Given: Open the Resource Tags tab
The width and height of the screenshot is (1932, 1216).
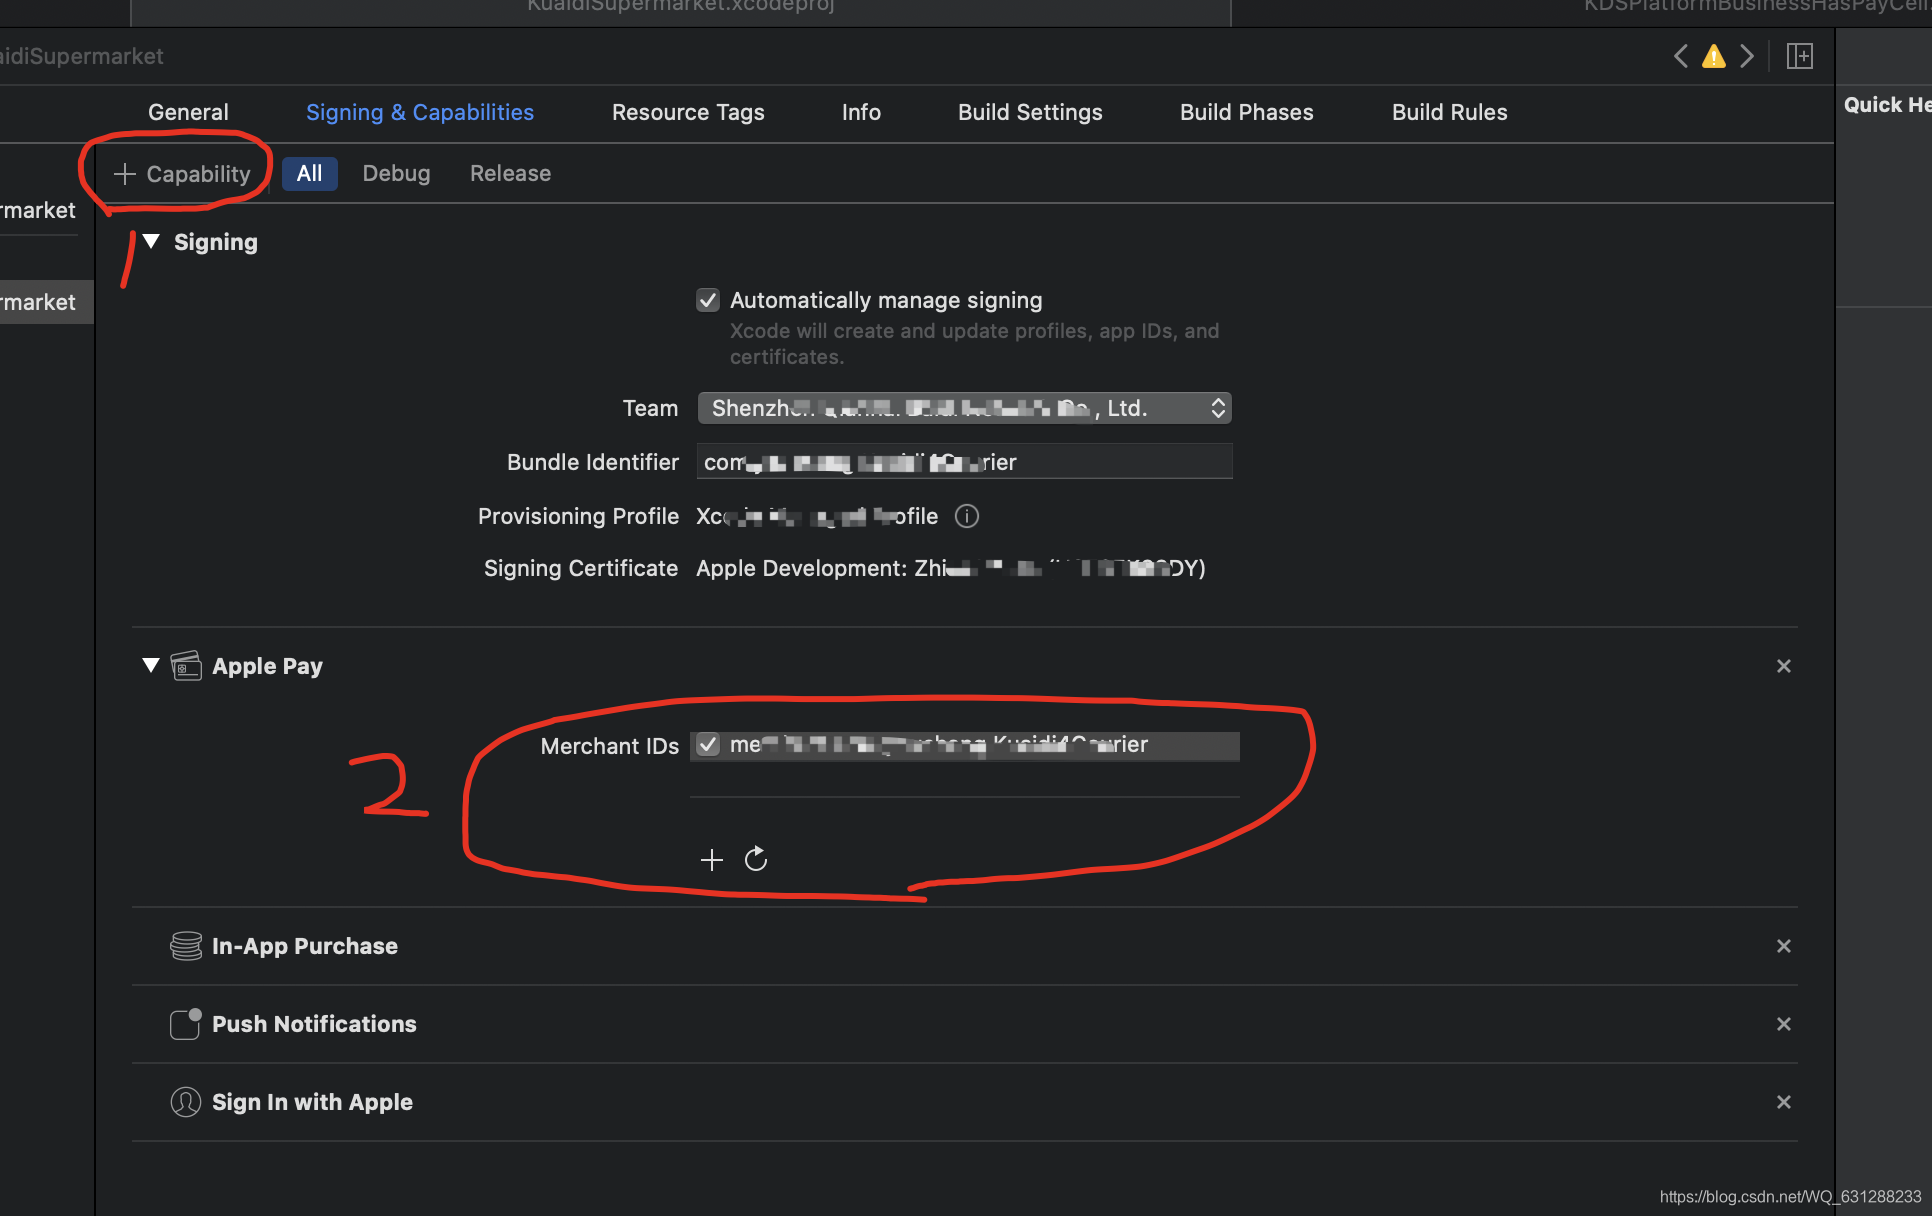Looking at the screenshot, I should tap(688, 112).
